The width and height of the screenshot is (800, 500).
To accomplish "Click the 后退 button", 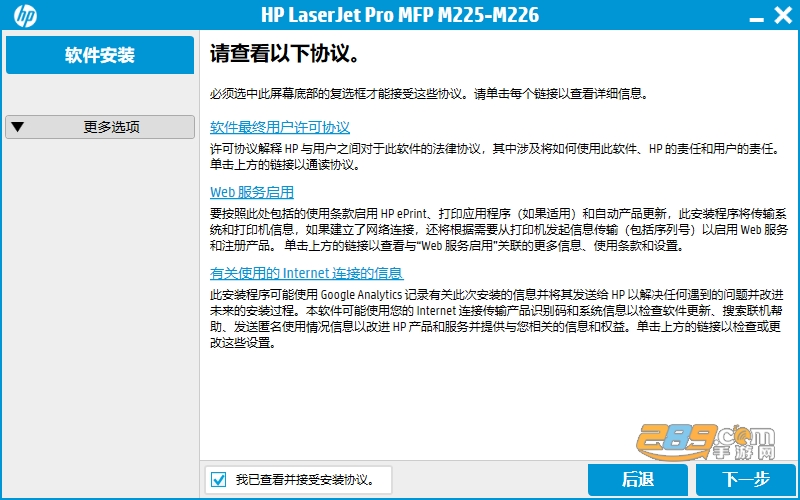I will 638,480.
